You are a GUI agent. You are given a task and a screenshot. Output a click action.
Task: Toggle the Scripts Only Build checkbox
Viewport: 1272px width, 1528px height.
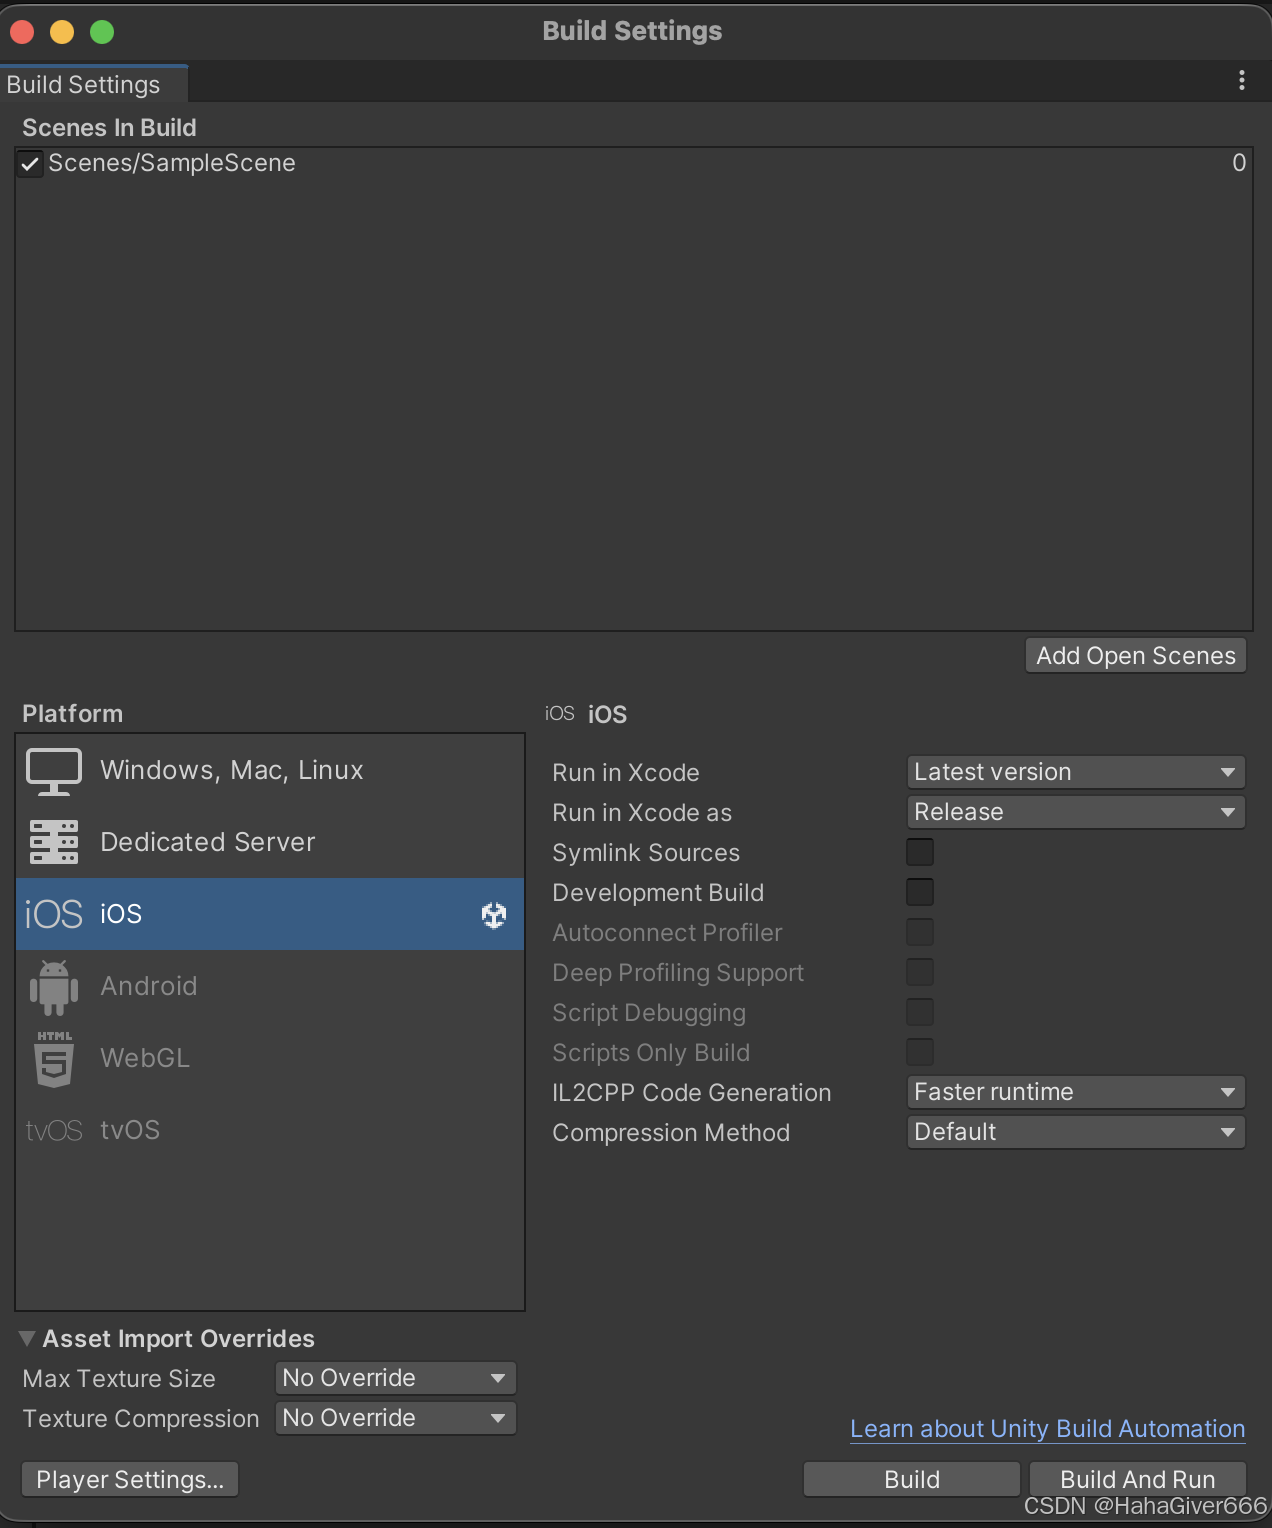[920, 1052]
